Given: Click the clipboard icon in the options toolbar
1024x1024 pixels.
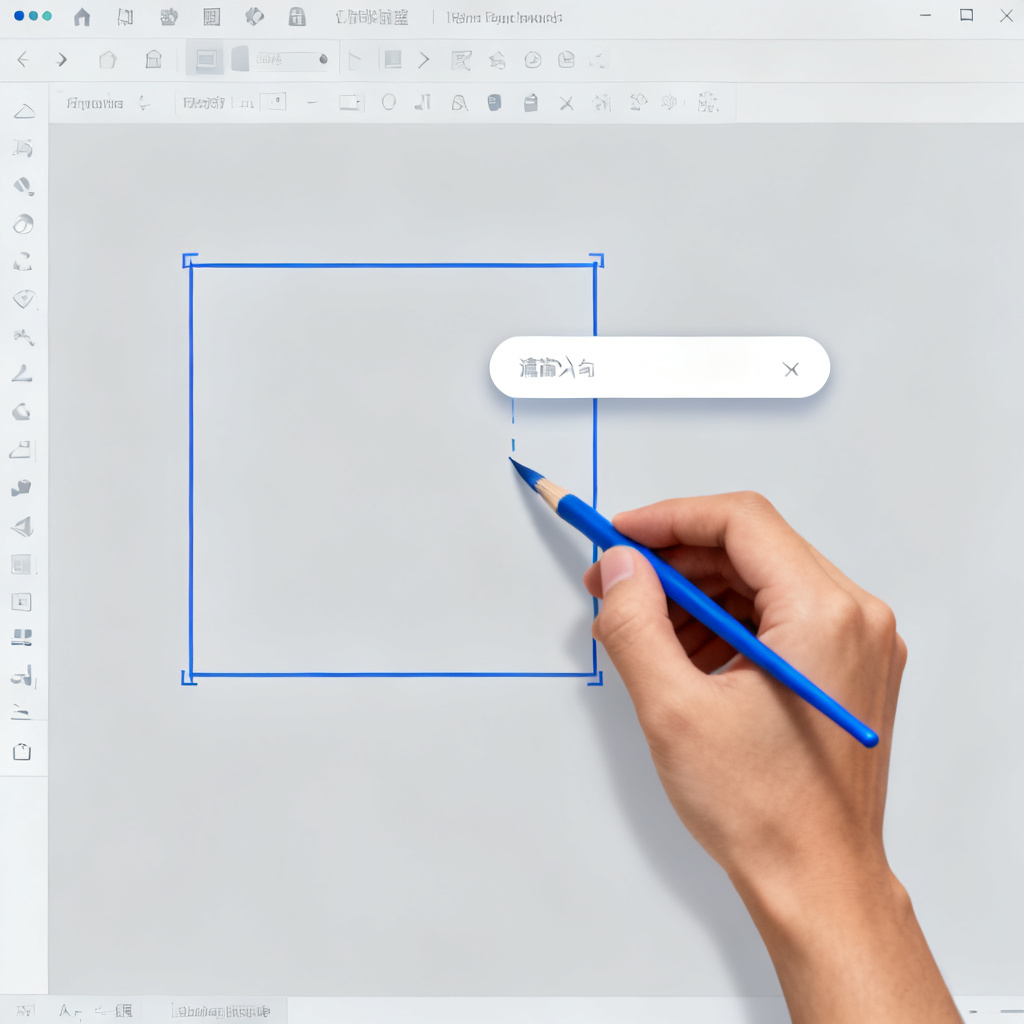Looking at the screenshot, I should coord(530,103).
